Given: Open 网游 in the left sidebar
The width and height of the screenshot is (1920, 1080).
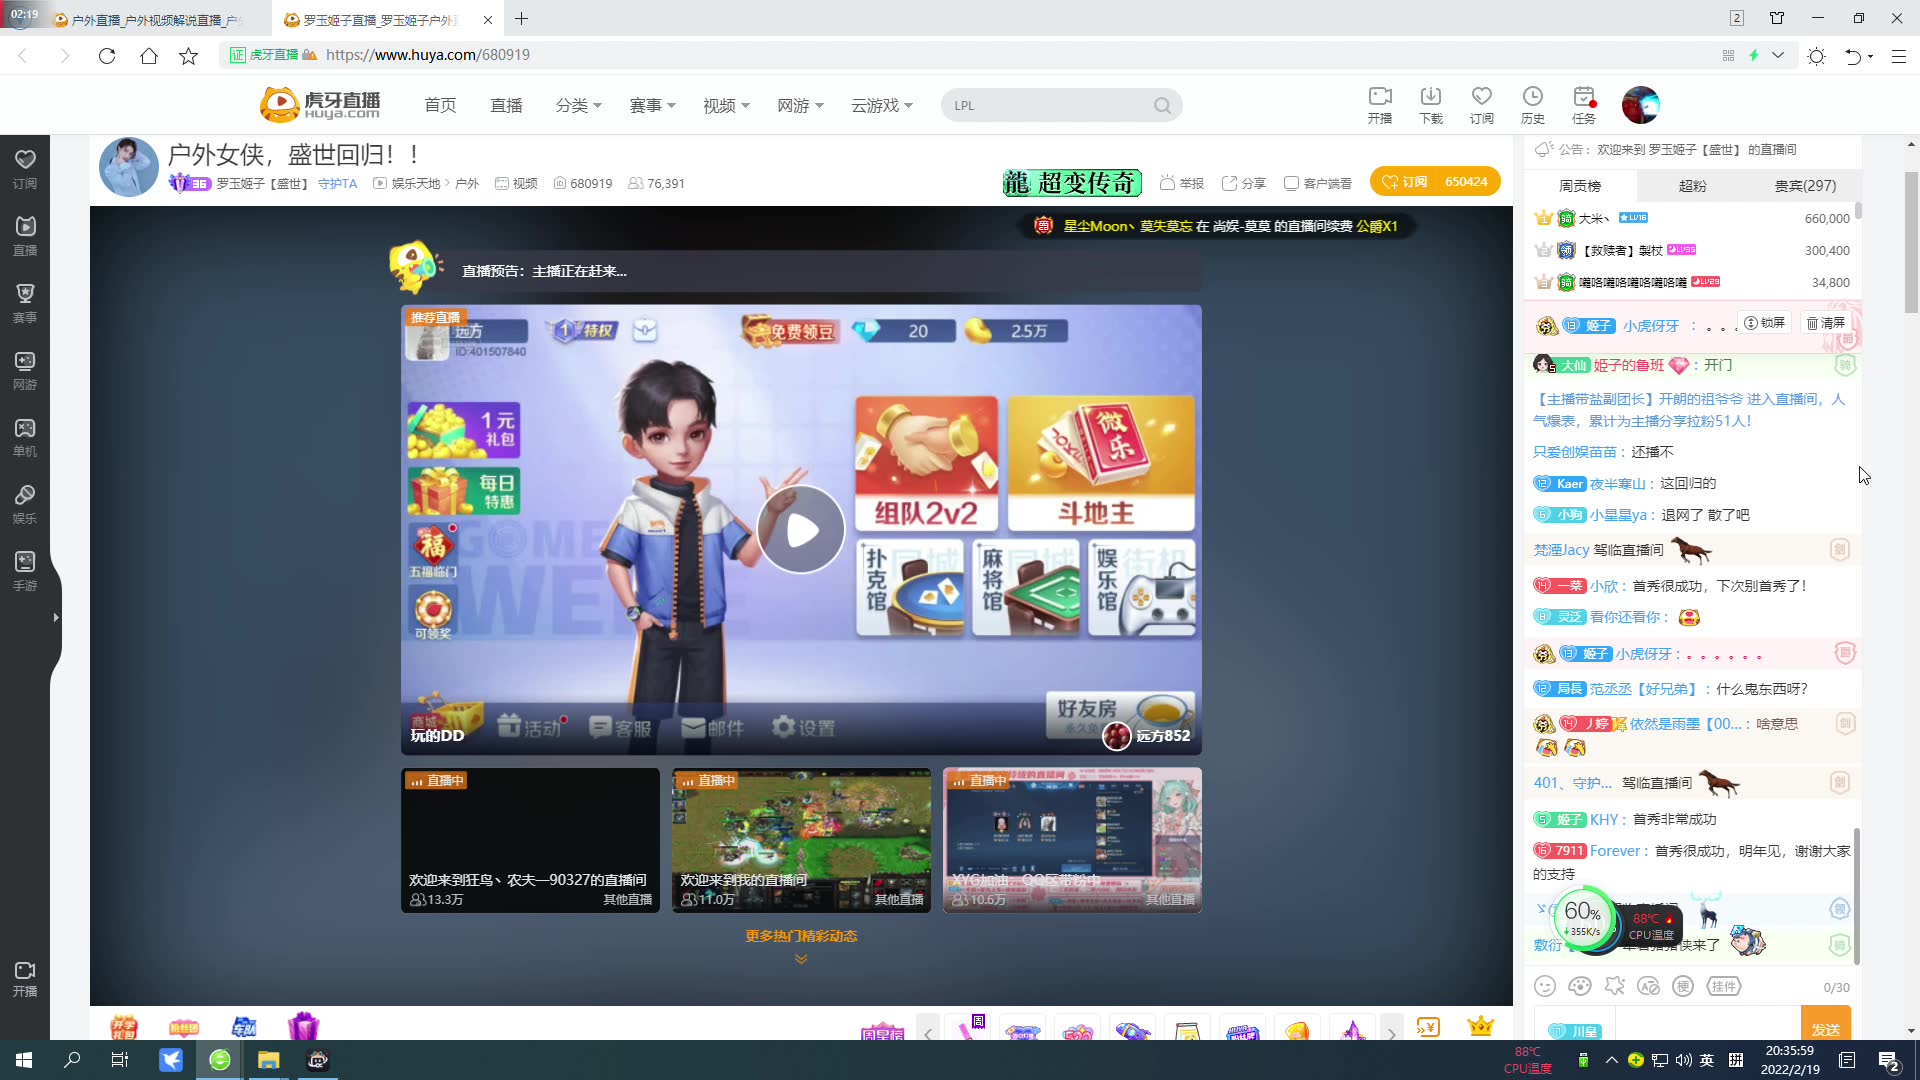Looking at the screenshot, I should [25, 370].
